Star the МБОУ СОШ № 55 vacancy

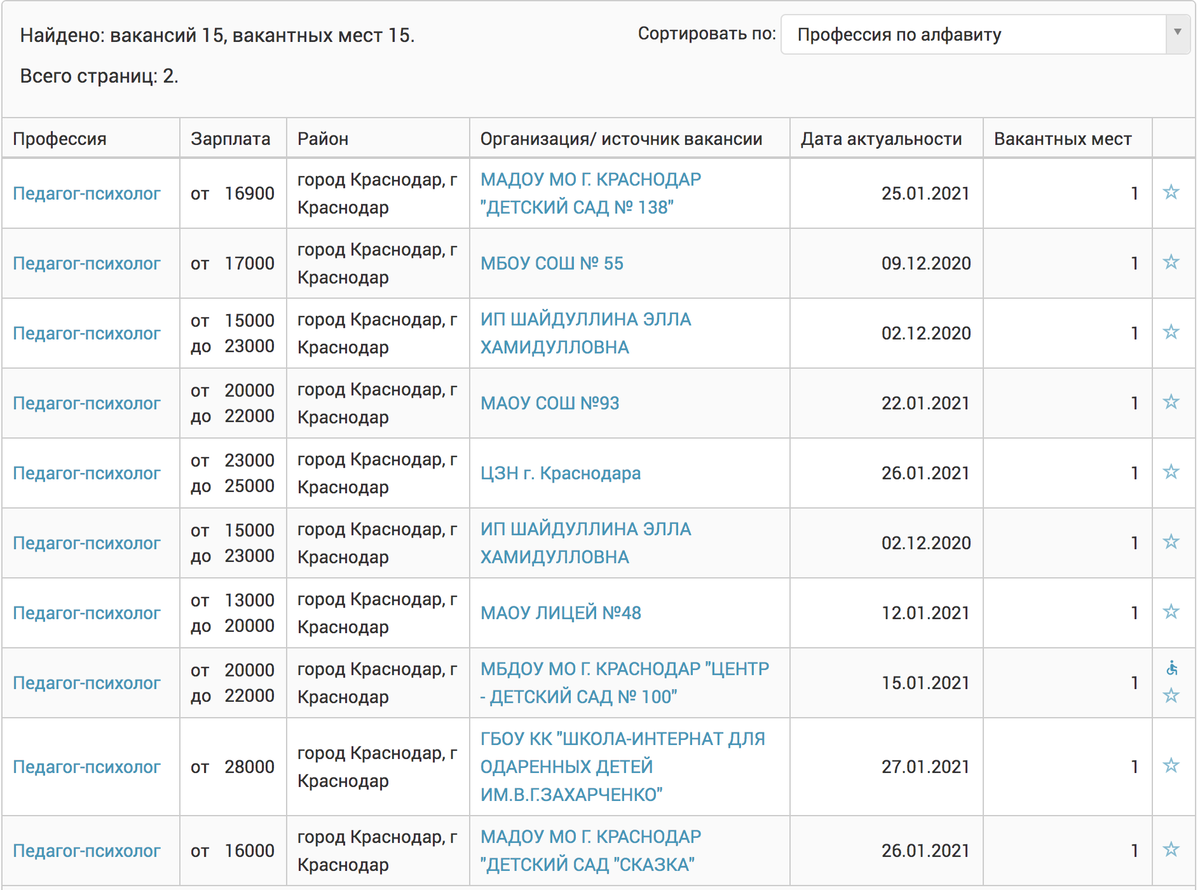[1173, 263]
